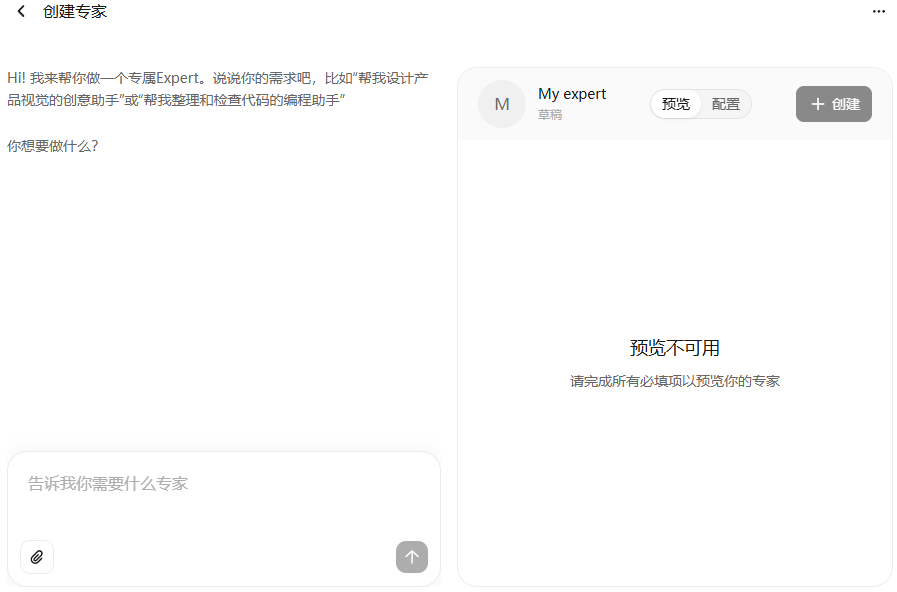Click the expert avatar showing letter M

502,103
